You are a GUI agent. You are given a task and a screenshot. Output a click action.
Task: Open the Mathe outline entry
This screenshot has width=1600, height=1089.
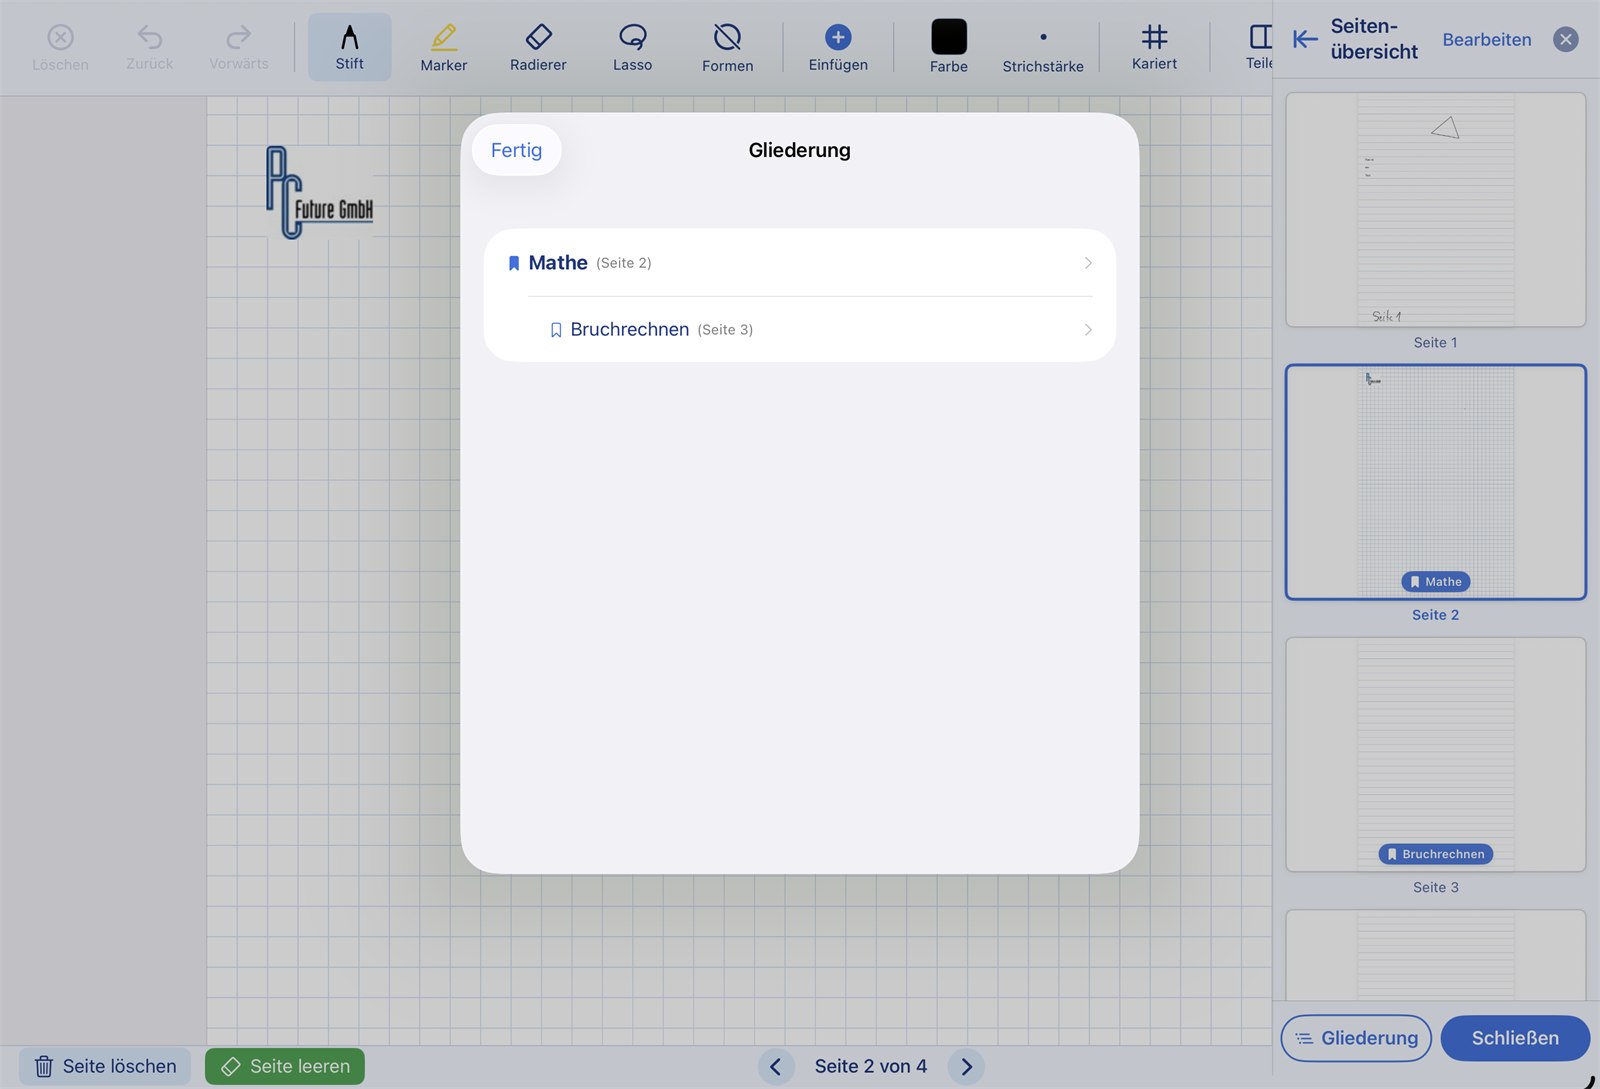click(x=799, y=263)
